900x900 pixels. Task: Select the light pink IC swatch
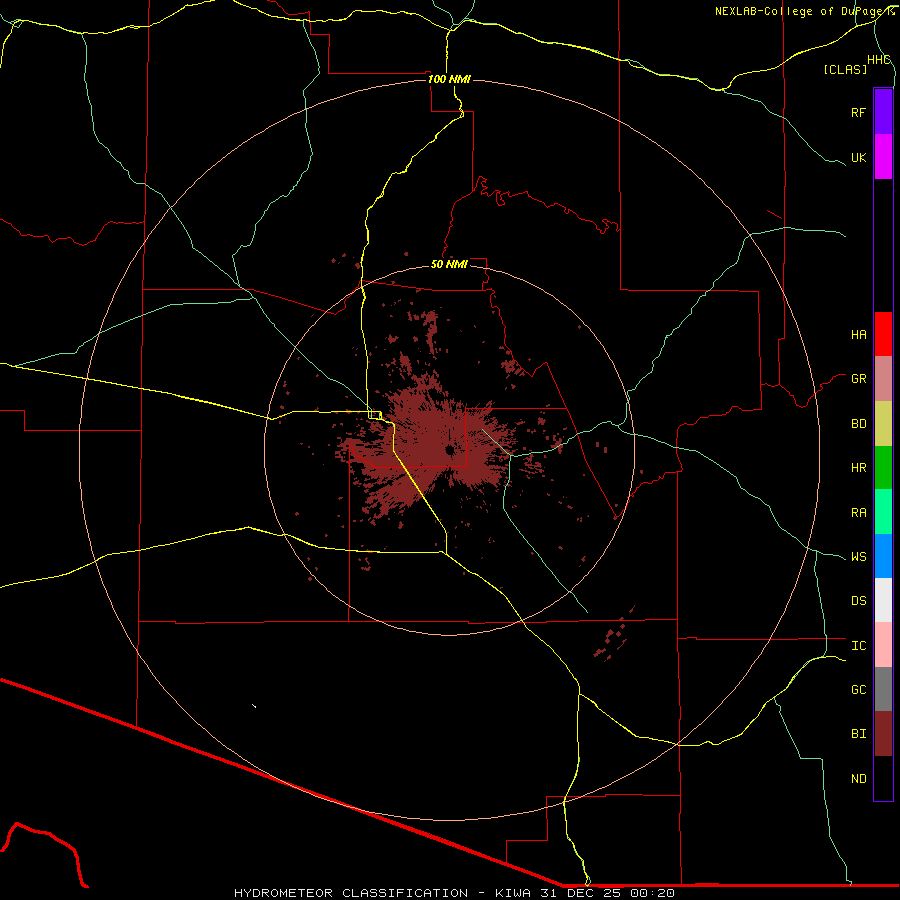click(x=883, y=645)
